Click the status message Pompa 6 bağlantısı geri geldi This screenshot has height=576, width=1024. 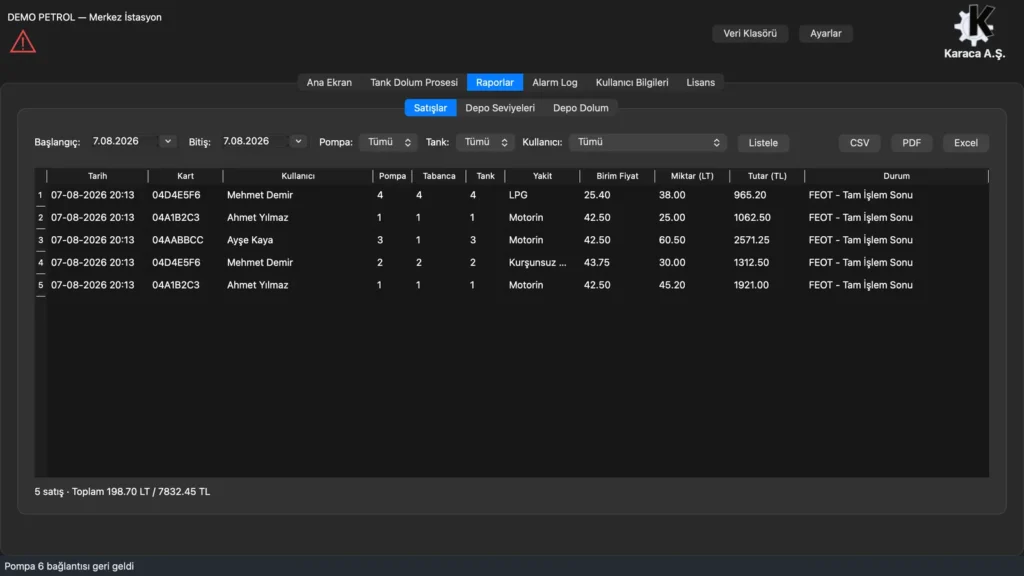(x=69, y=566)
